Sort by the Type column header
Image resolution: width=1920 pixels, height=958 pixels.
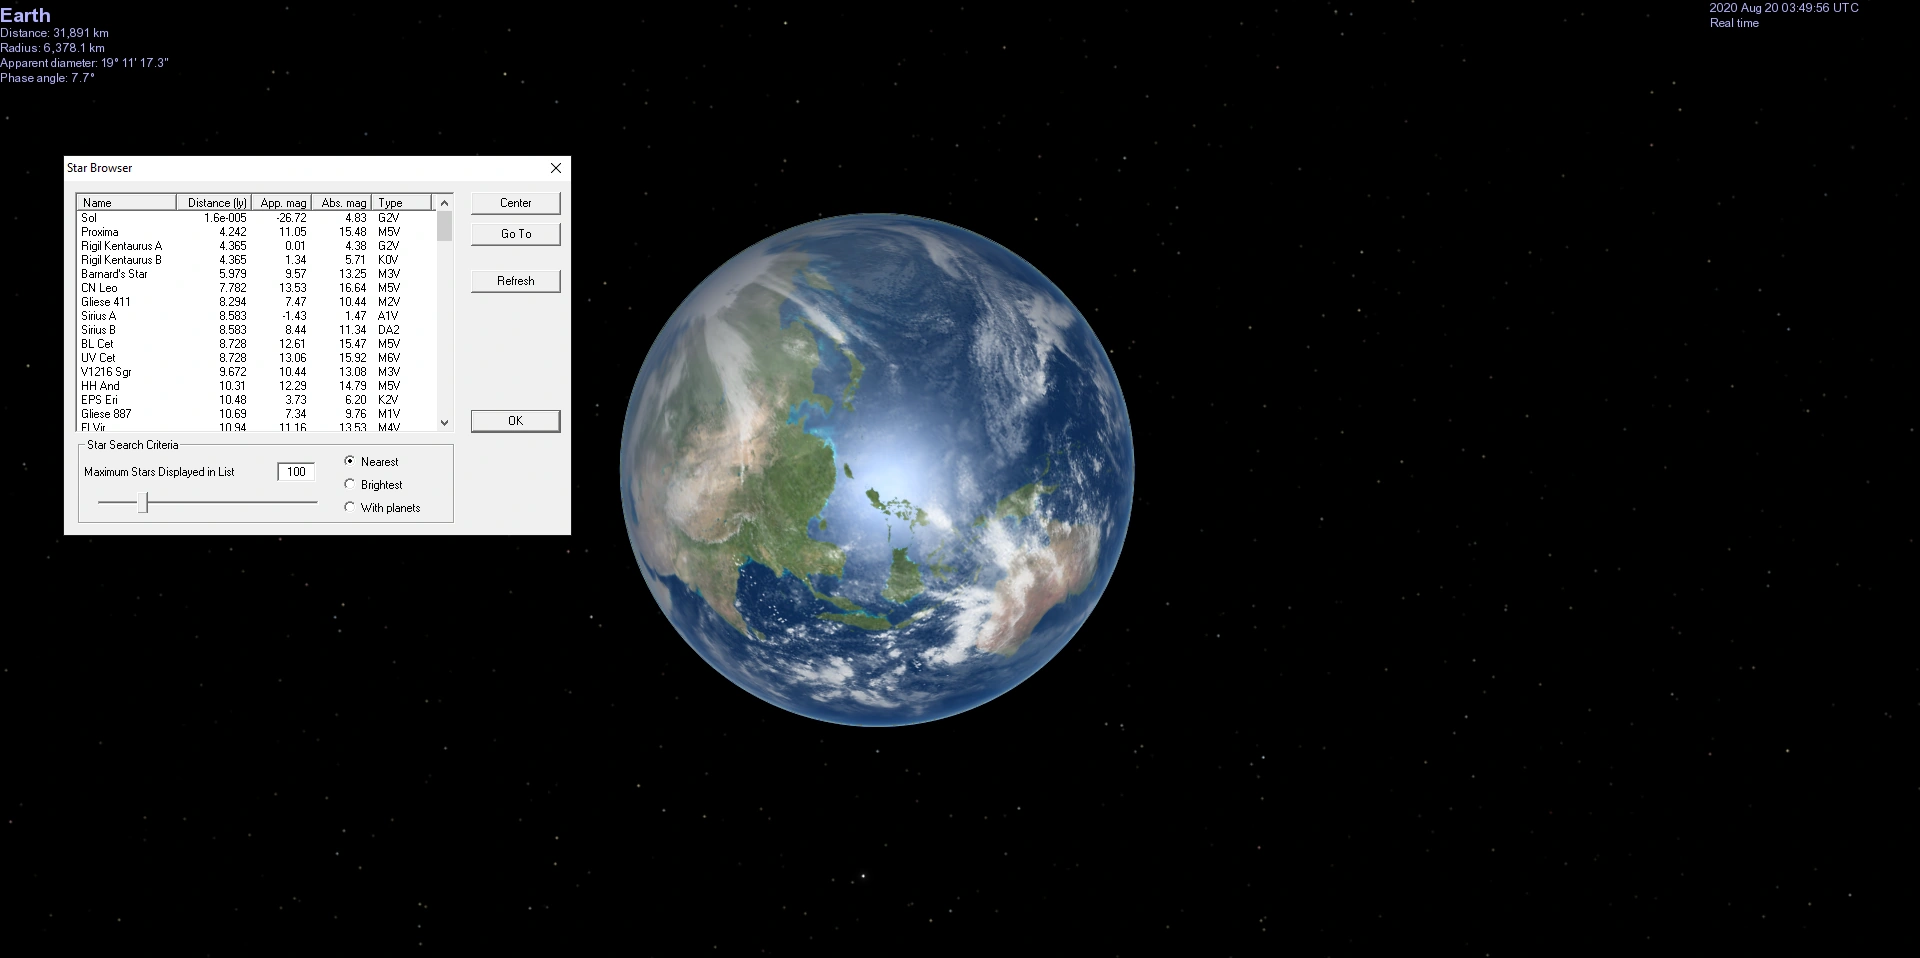(x=402, y=203)
